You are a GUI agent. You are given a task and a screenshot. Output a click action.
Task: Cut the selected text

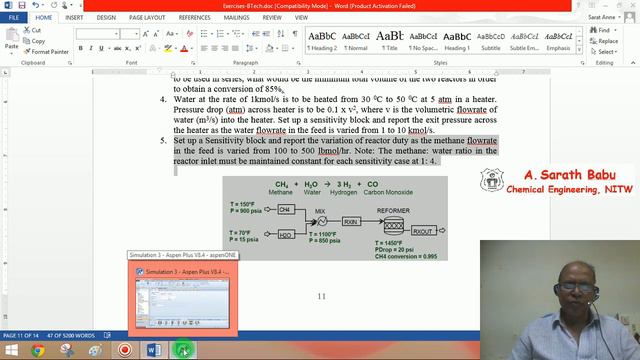click(32, 30)
